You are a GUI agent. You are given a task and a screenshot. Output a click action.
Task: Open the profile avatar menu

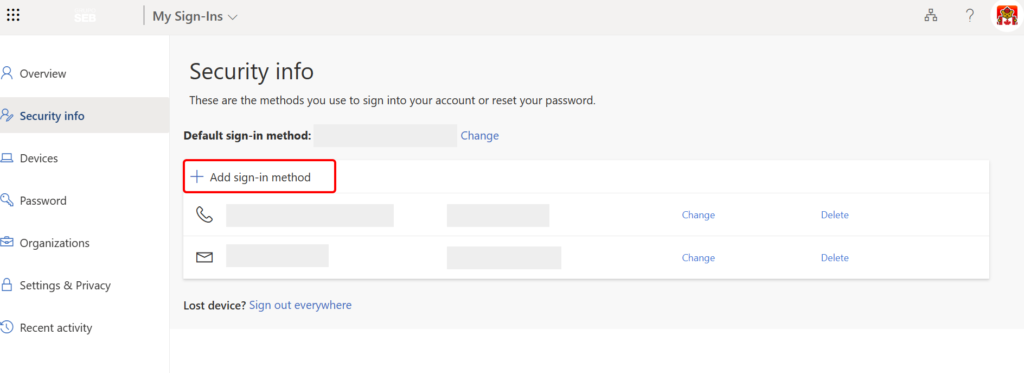(x=1007, y=16)
